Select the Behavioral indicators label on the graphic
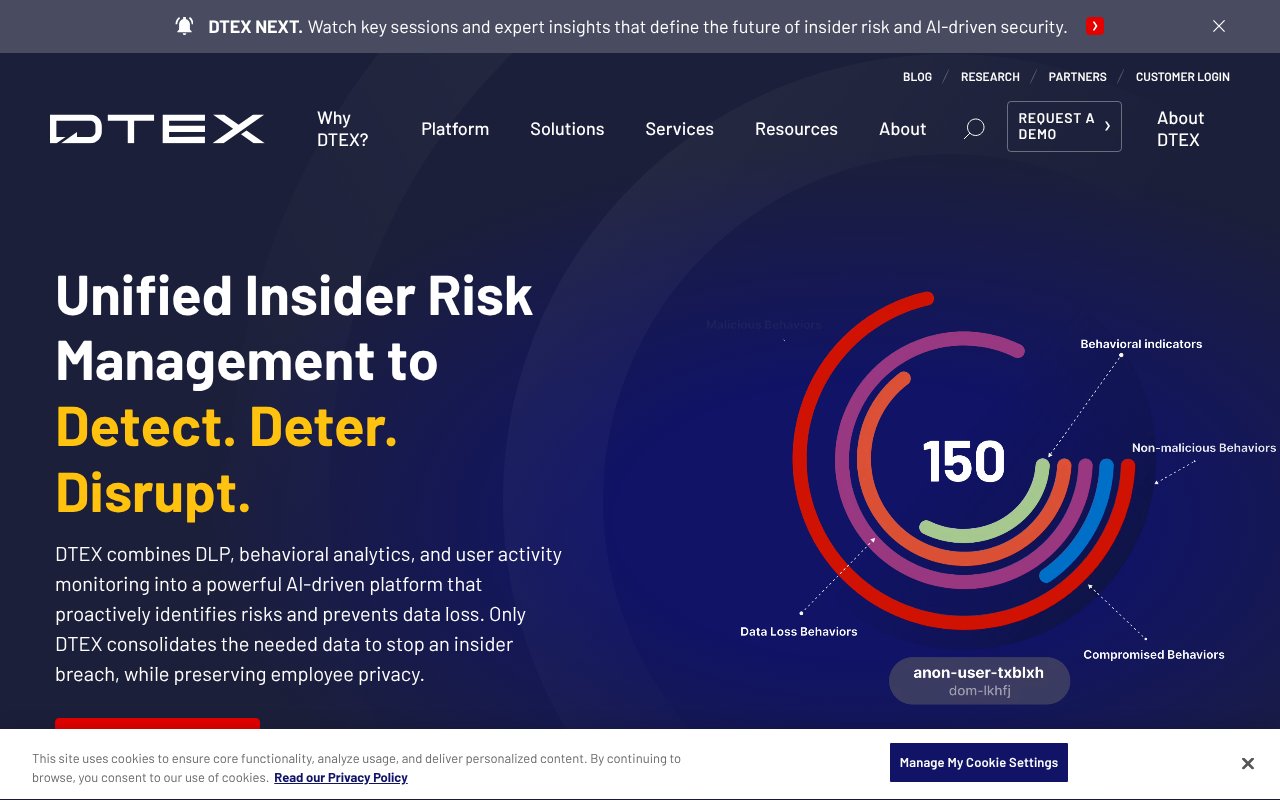The width and height of the screenshot is (1280, 800). [1140, 343]
